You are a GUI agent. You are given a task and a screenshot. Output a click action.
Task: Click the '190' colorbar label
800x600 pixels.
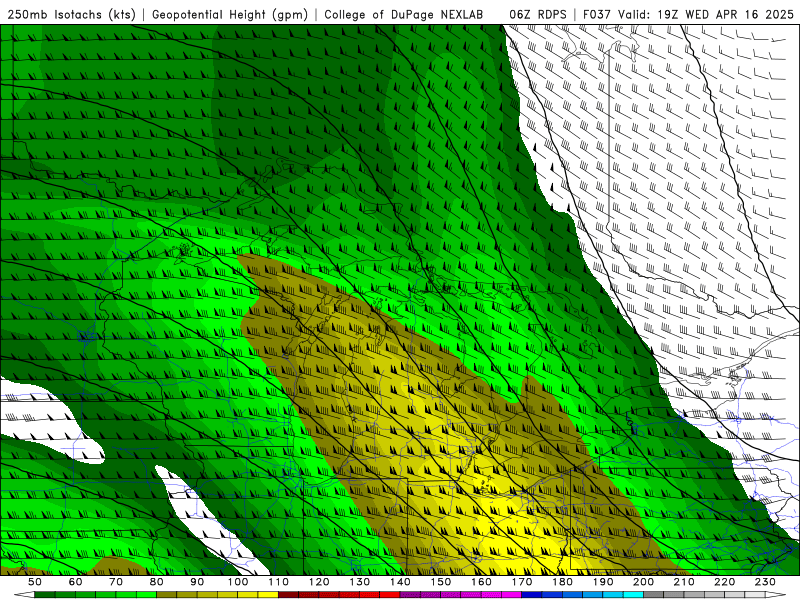coord(603,582)
